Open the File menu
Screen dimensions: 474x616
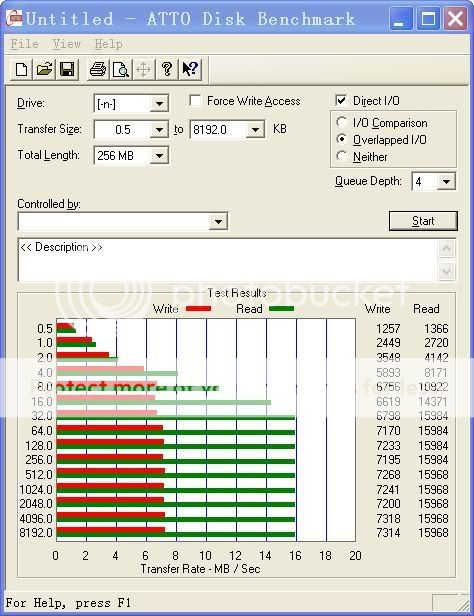pyautogui.click(x=24, y=44)
